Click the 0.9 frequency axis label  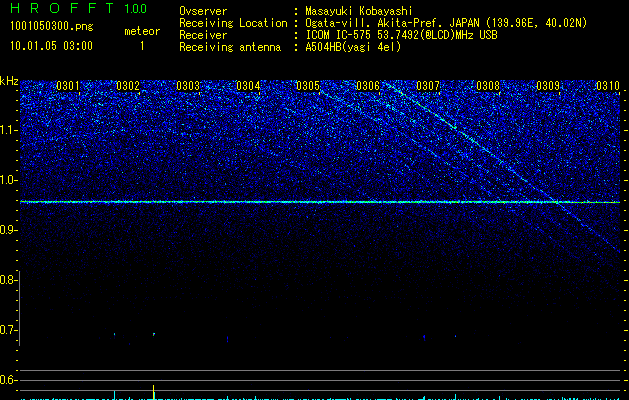(x=8, y=230)
